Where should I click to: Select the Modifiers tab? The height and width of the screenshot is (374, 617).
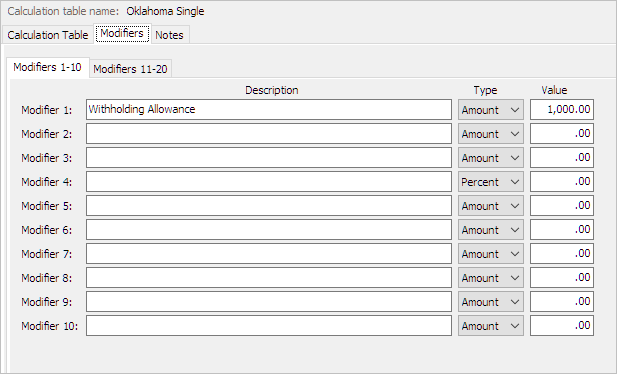(x=122, y=33)
